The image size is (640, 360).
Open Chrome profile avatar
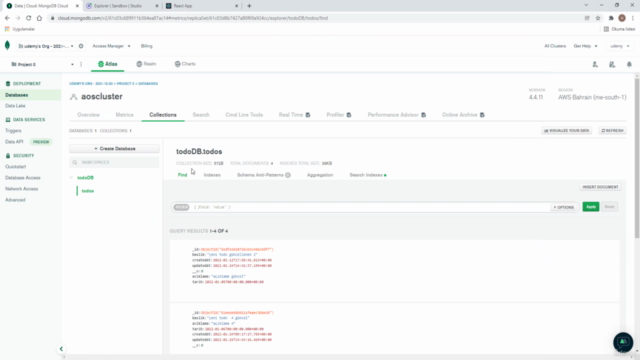tap(622, 18)
